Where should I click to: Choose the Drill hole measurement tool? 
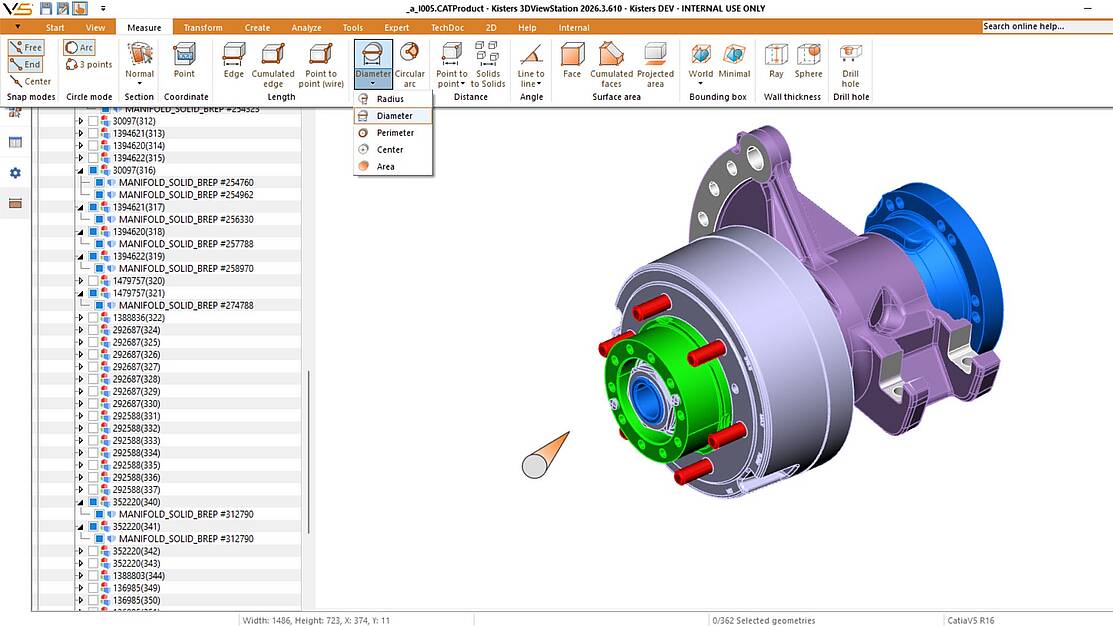click(850, 64)
